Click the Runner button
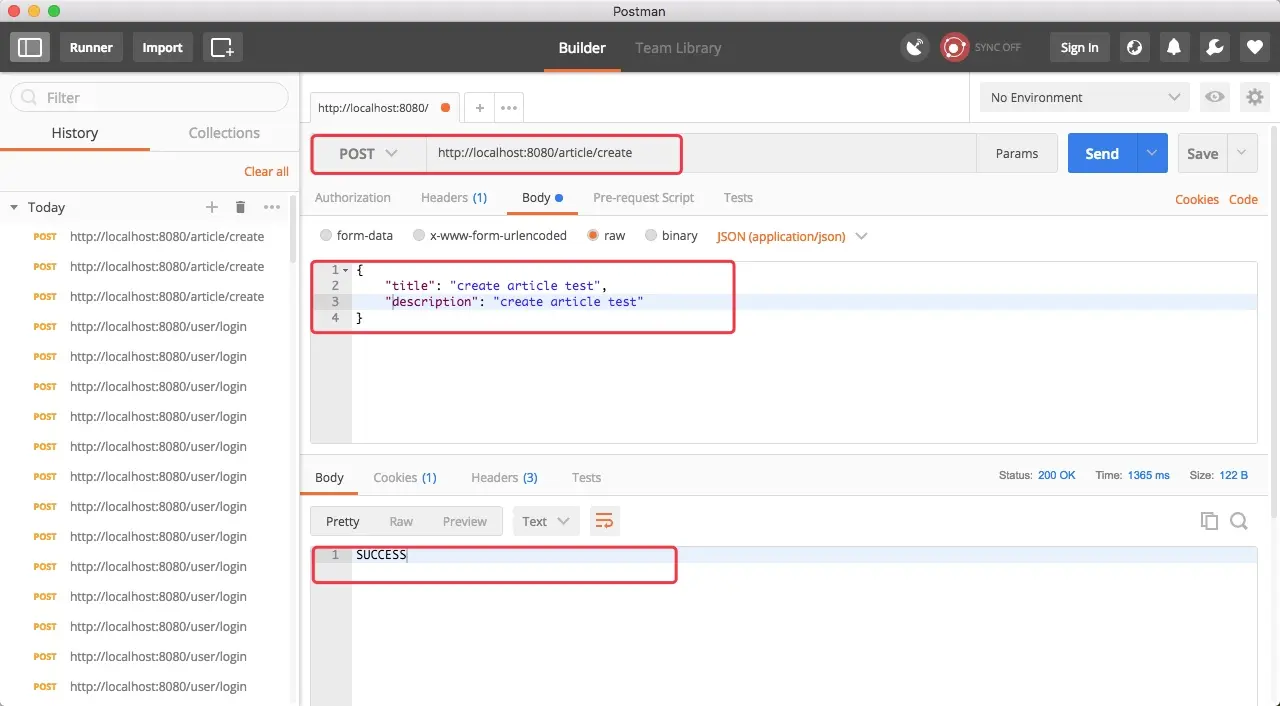 (91, 47)
